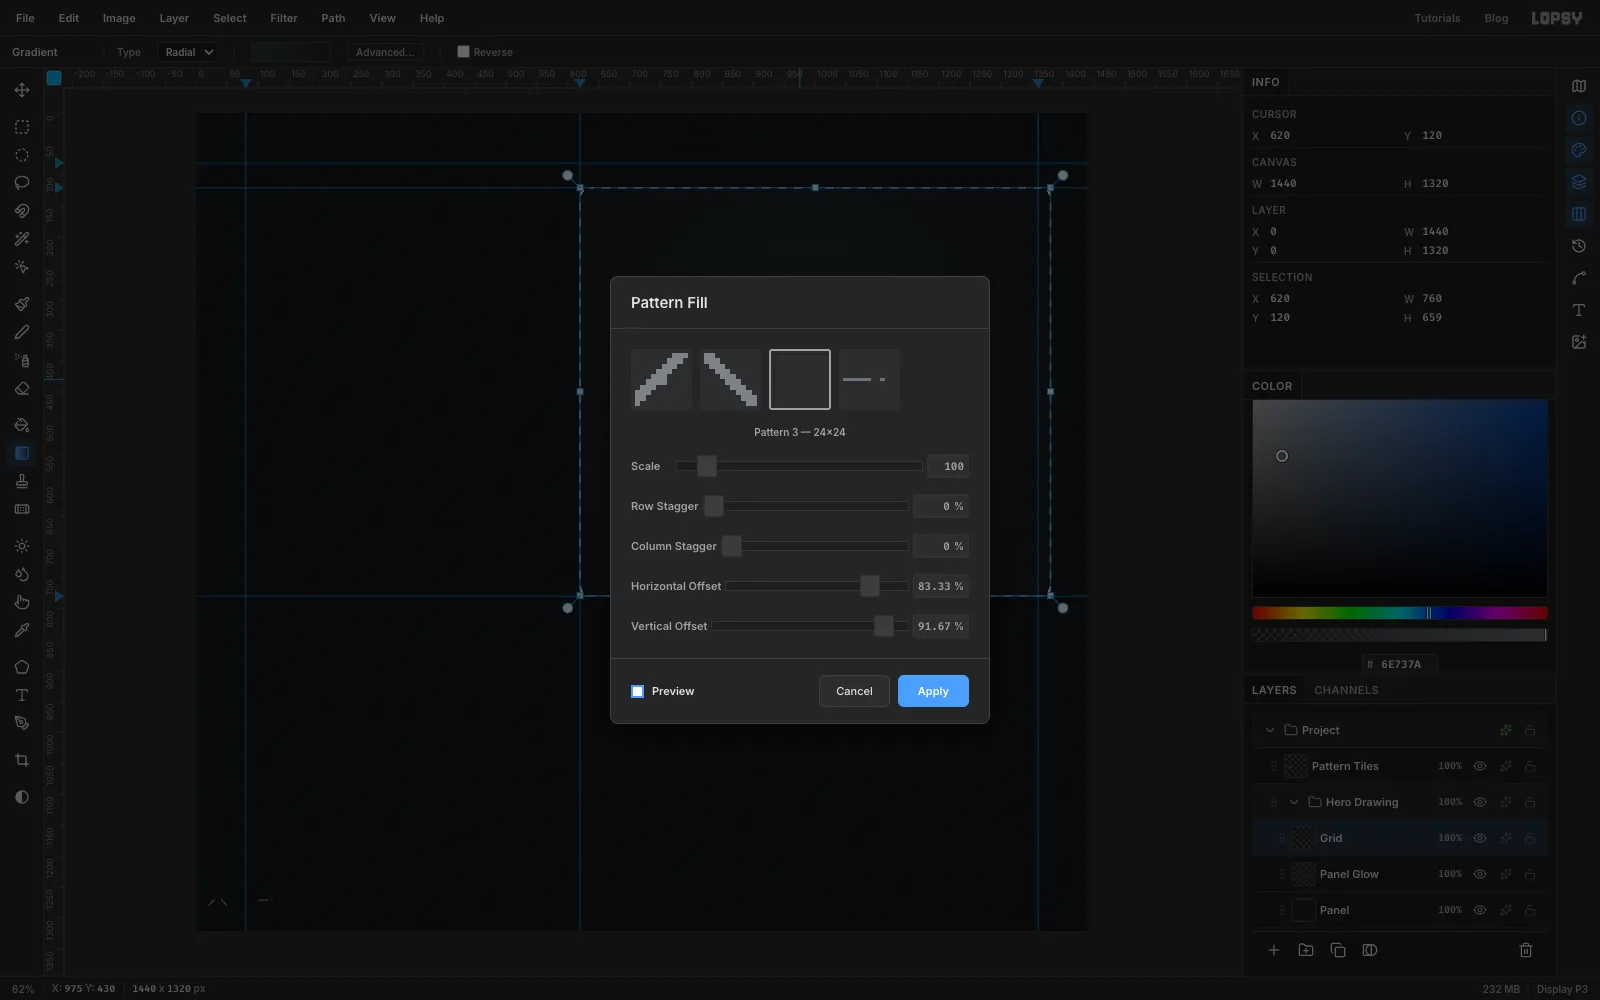Toggle the Preview checkbox
This screenshot has height=1000, width=1600.
point(637,691)
